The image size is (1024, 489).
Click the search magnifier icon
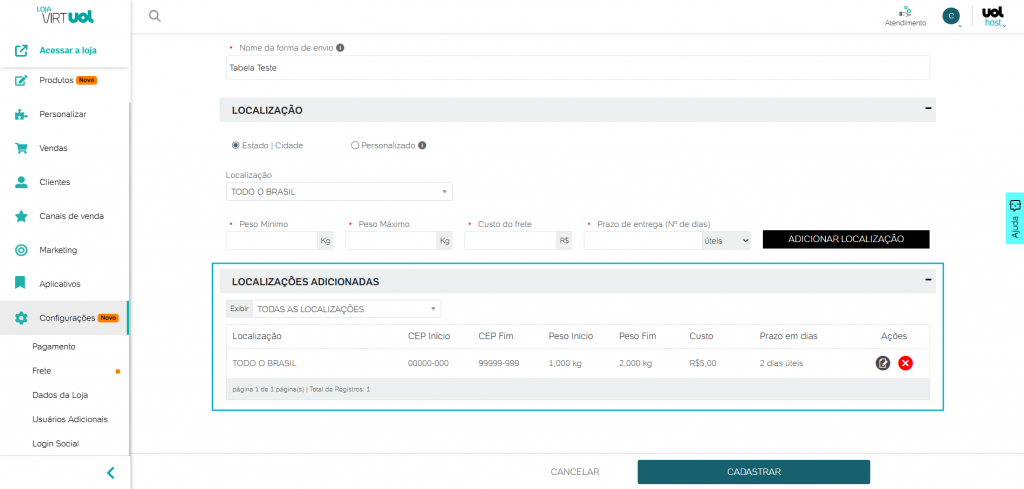point(154,16)
